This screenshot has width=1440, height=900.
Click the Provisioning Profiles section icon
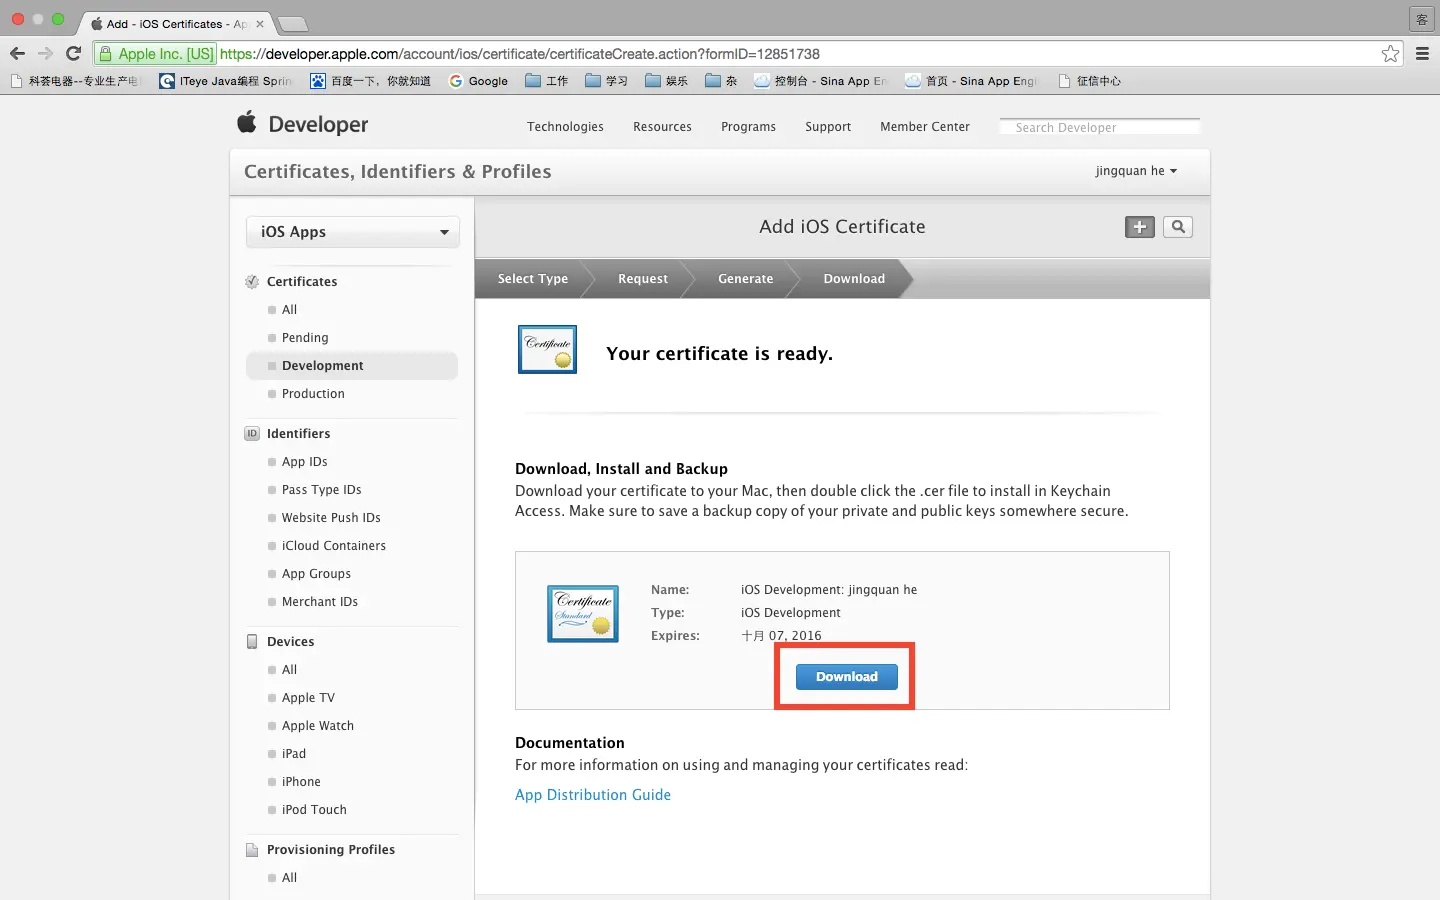[x=252, y=850]
